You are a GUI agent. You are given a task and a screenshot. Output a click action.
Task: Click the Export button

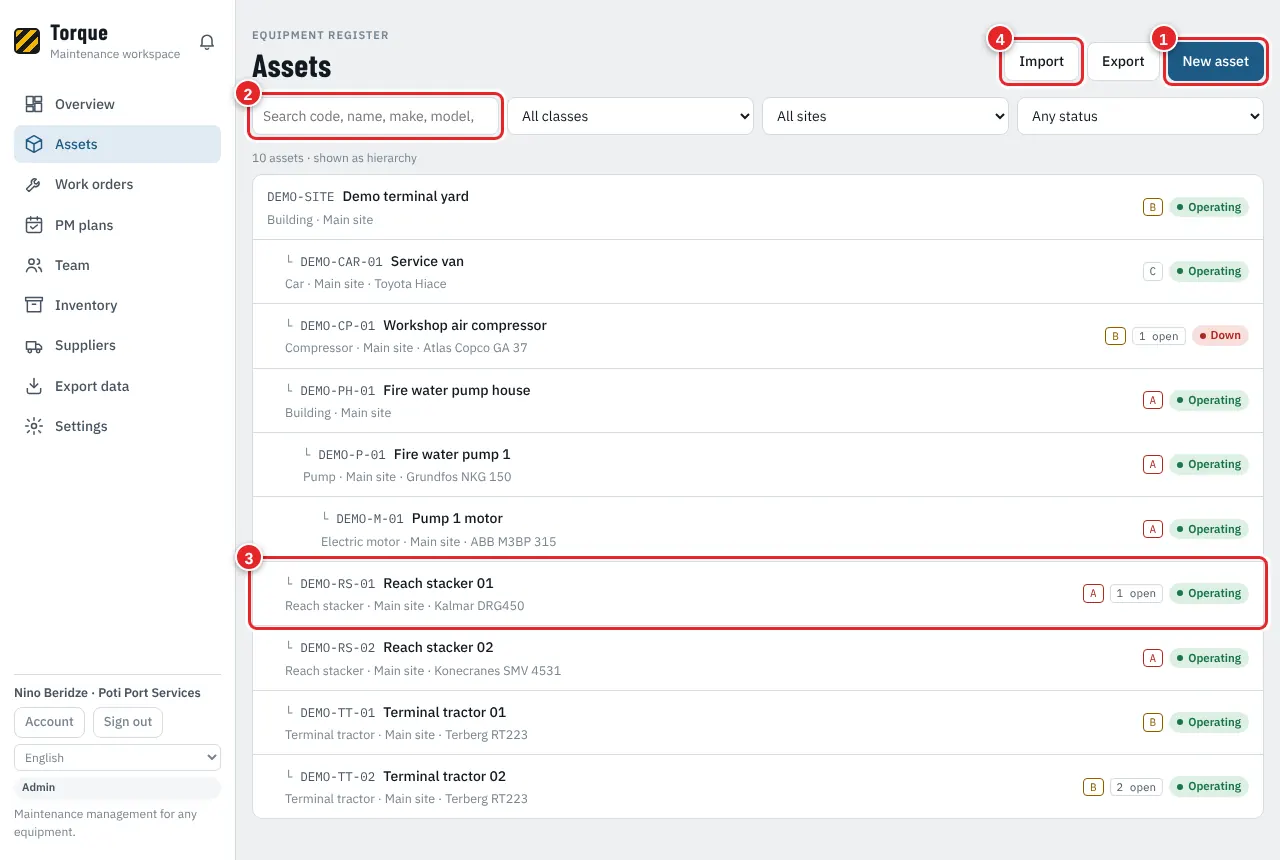click(x=1123, y=61)
